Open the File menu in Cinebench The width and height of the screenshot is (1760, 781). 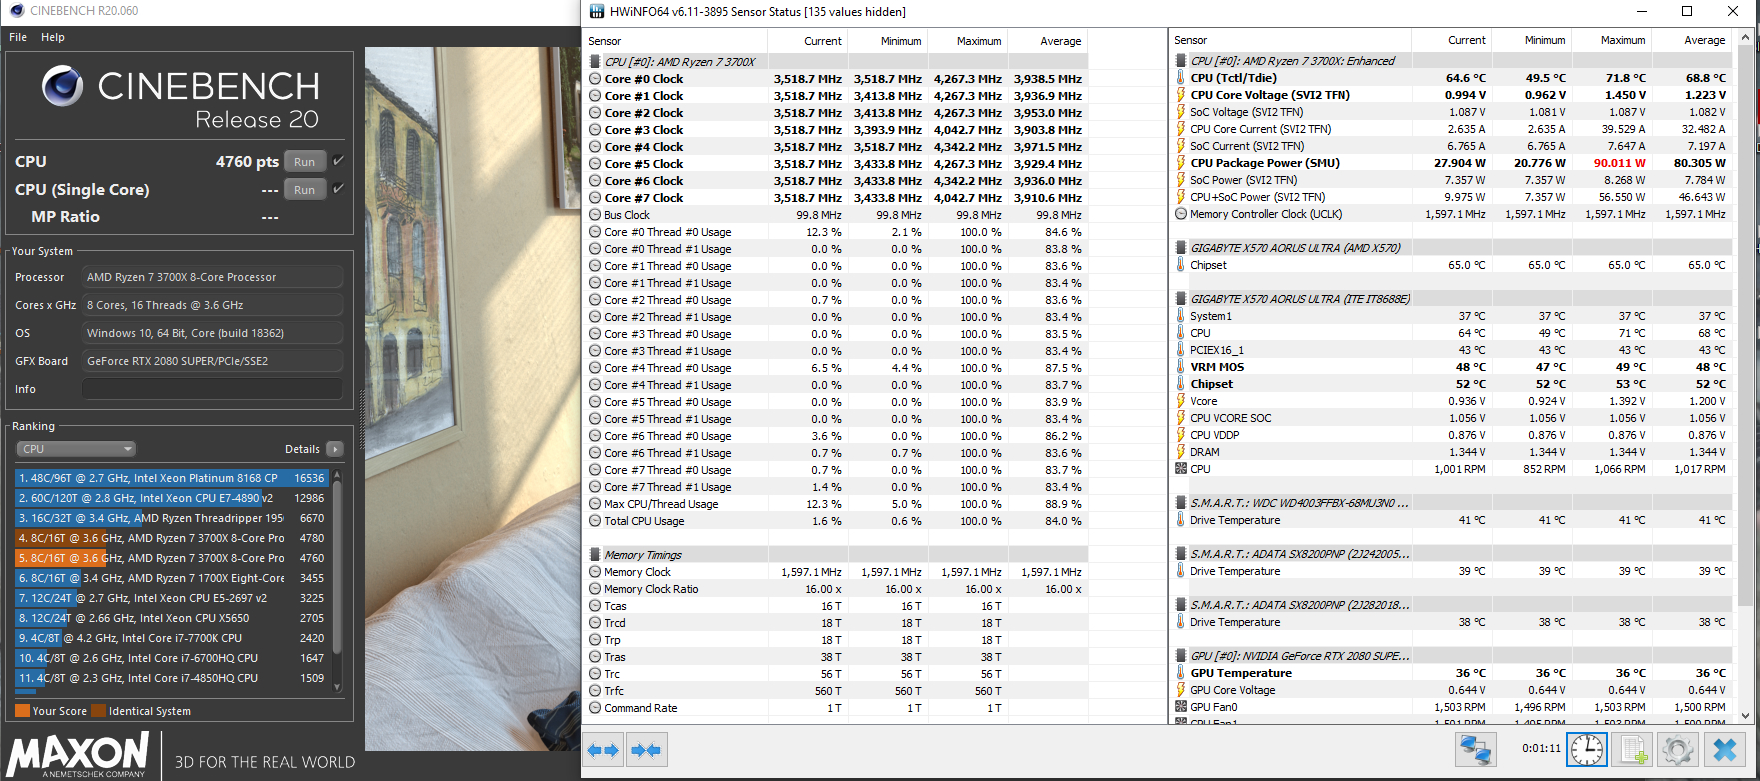18,37
